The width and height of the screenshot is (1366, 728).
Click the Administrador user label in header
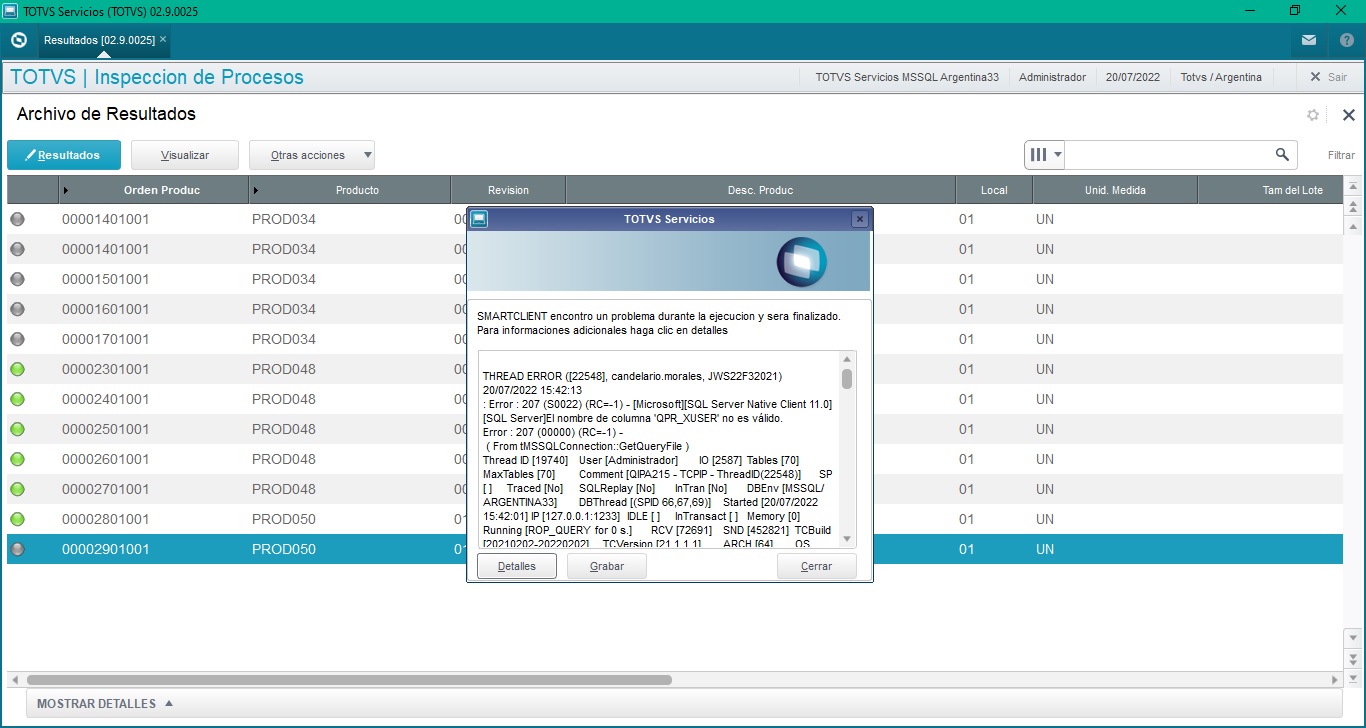[x=1052, y=77]
